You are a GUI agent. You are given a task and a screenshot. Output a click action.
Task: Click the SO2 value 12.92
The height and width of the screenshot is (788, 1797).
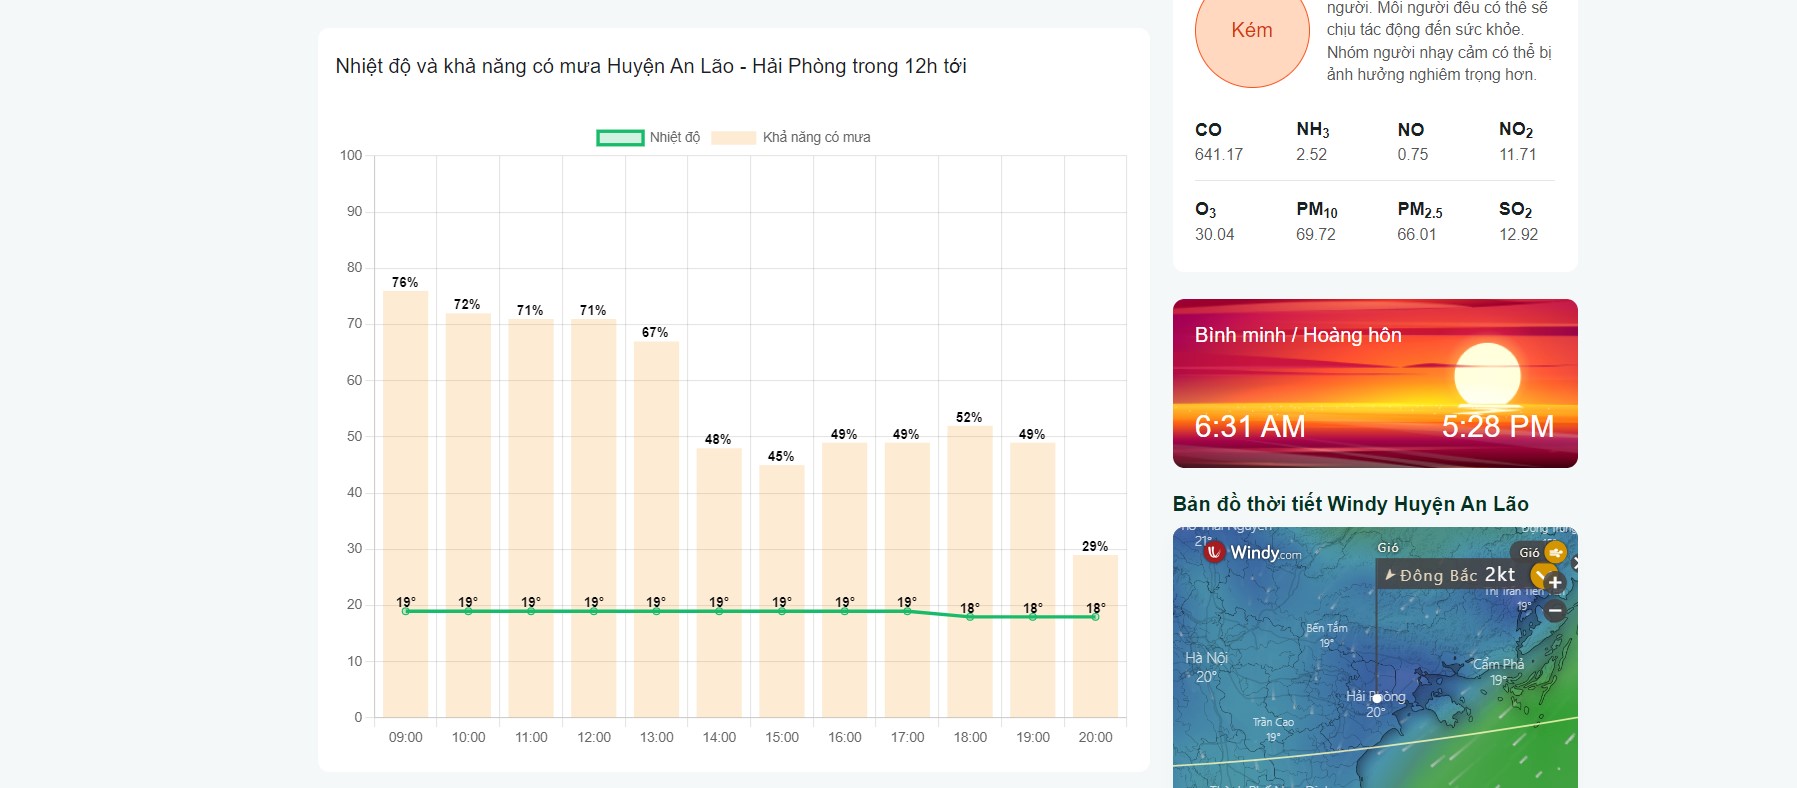[x=1518, y=234]
